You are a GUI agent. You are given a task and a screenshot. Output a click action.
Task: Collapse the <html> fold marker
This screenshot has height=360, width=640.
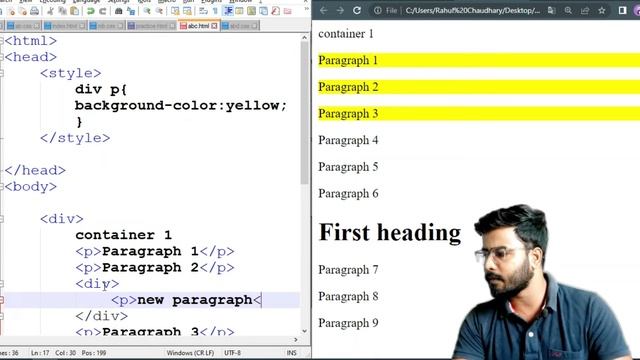pyautogui.click(x=2, y=41)
